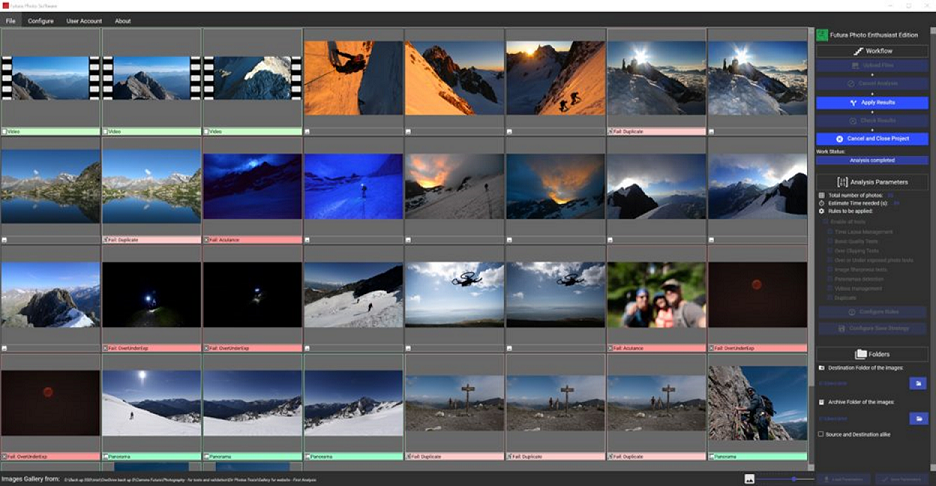Click the Folders header icon
The width and height of the screenshot is (936, 486).
coord(860,354)
